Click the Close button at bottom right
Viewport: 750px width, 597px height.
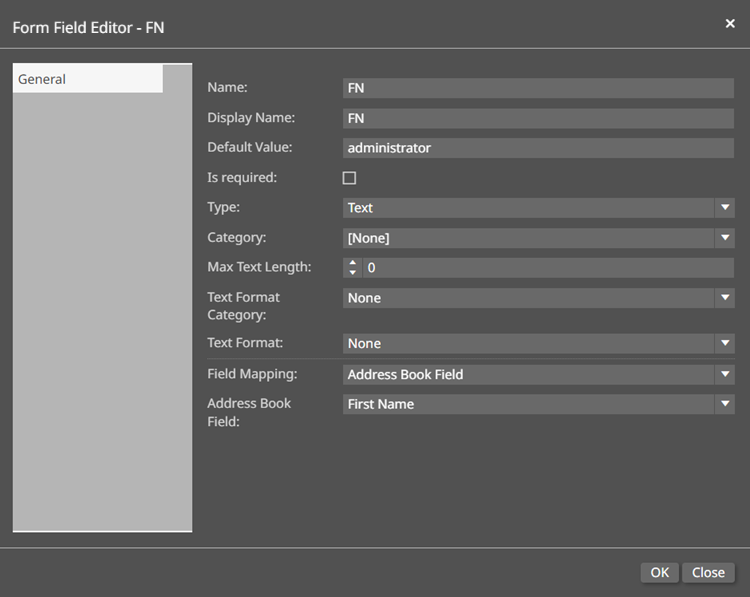click(x=708, y=572)
